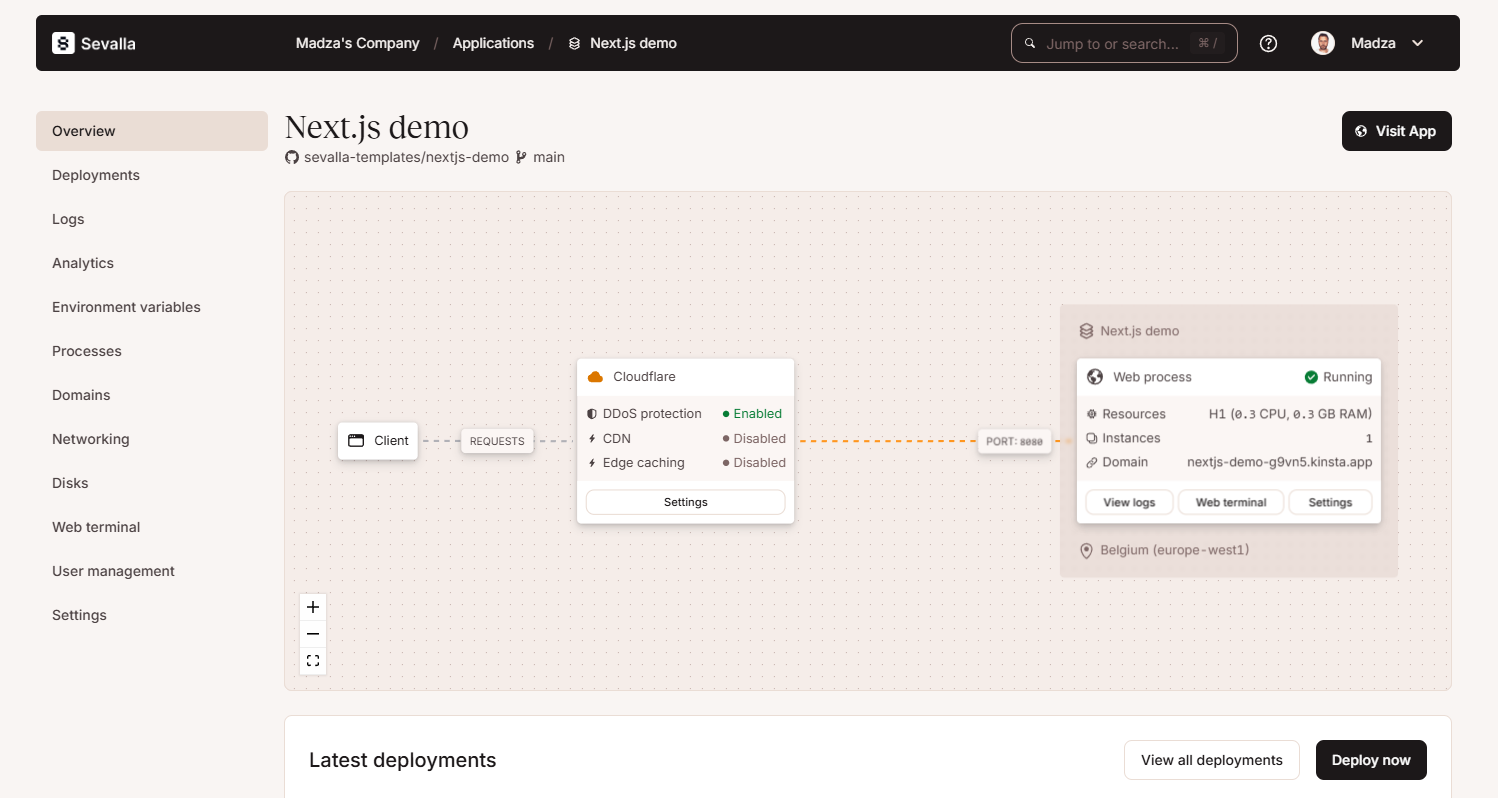Click the Web process globe icon
The height and width of the screenshot is (798, 1498).
pos(1095,377)
